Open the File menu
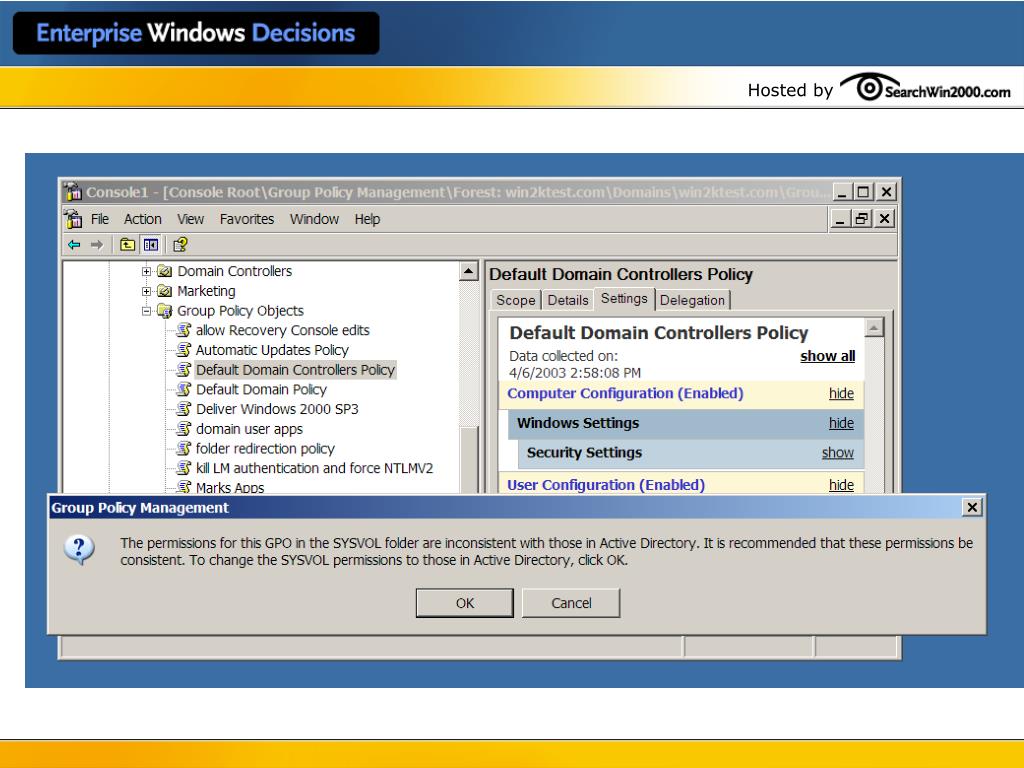Image resolution: width=1024 pixels, height=768 pixels. pyautogui.click(x=100, y=219)
